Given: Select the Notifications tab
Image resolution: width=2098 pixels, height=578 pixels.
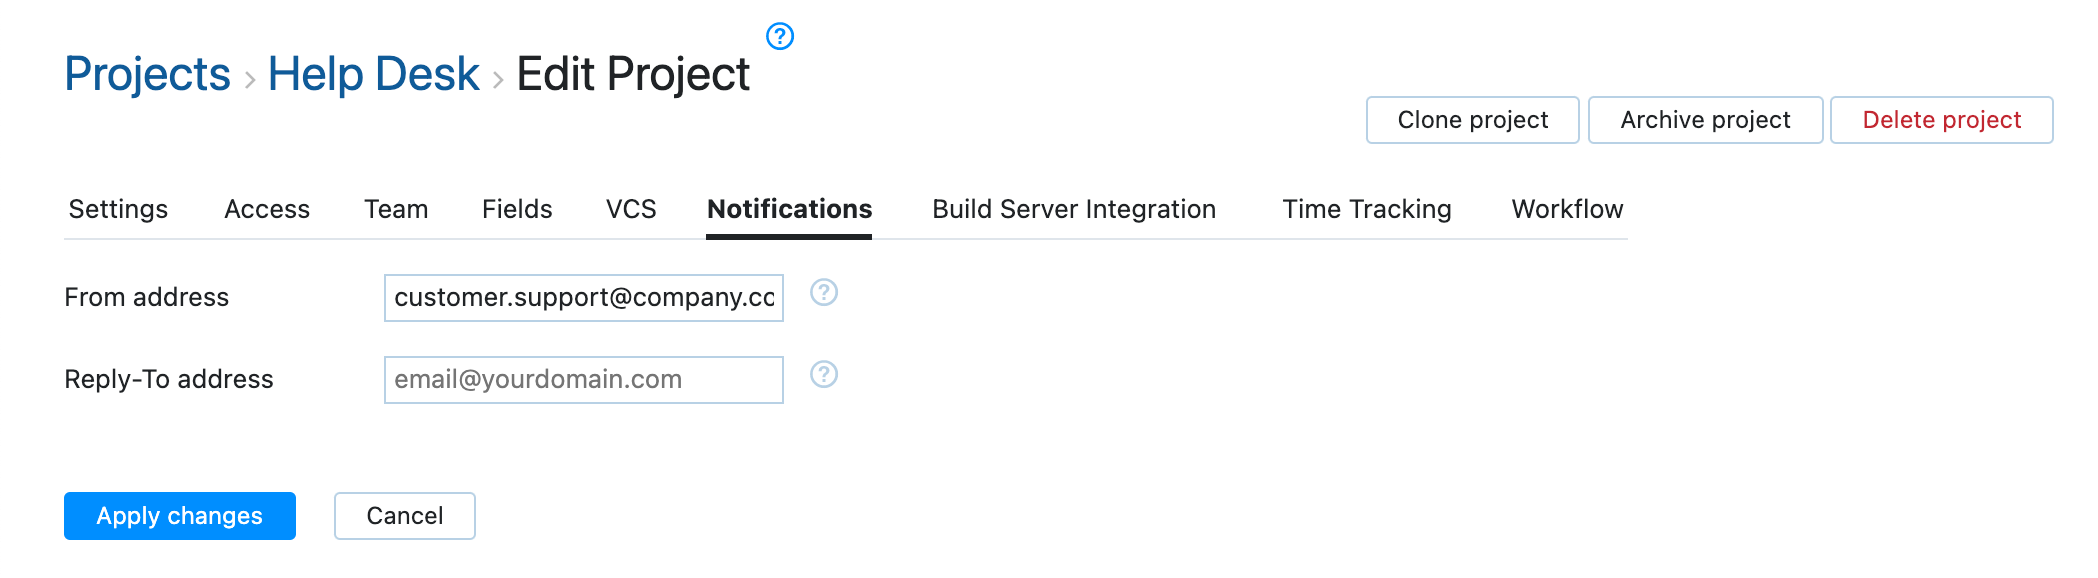Looking at the screenshot, I should pos(789,209).
